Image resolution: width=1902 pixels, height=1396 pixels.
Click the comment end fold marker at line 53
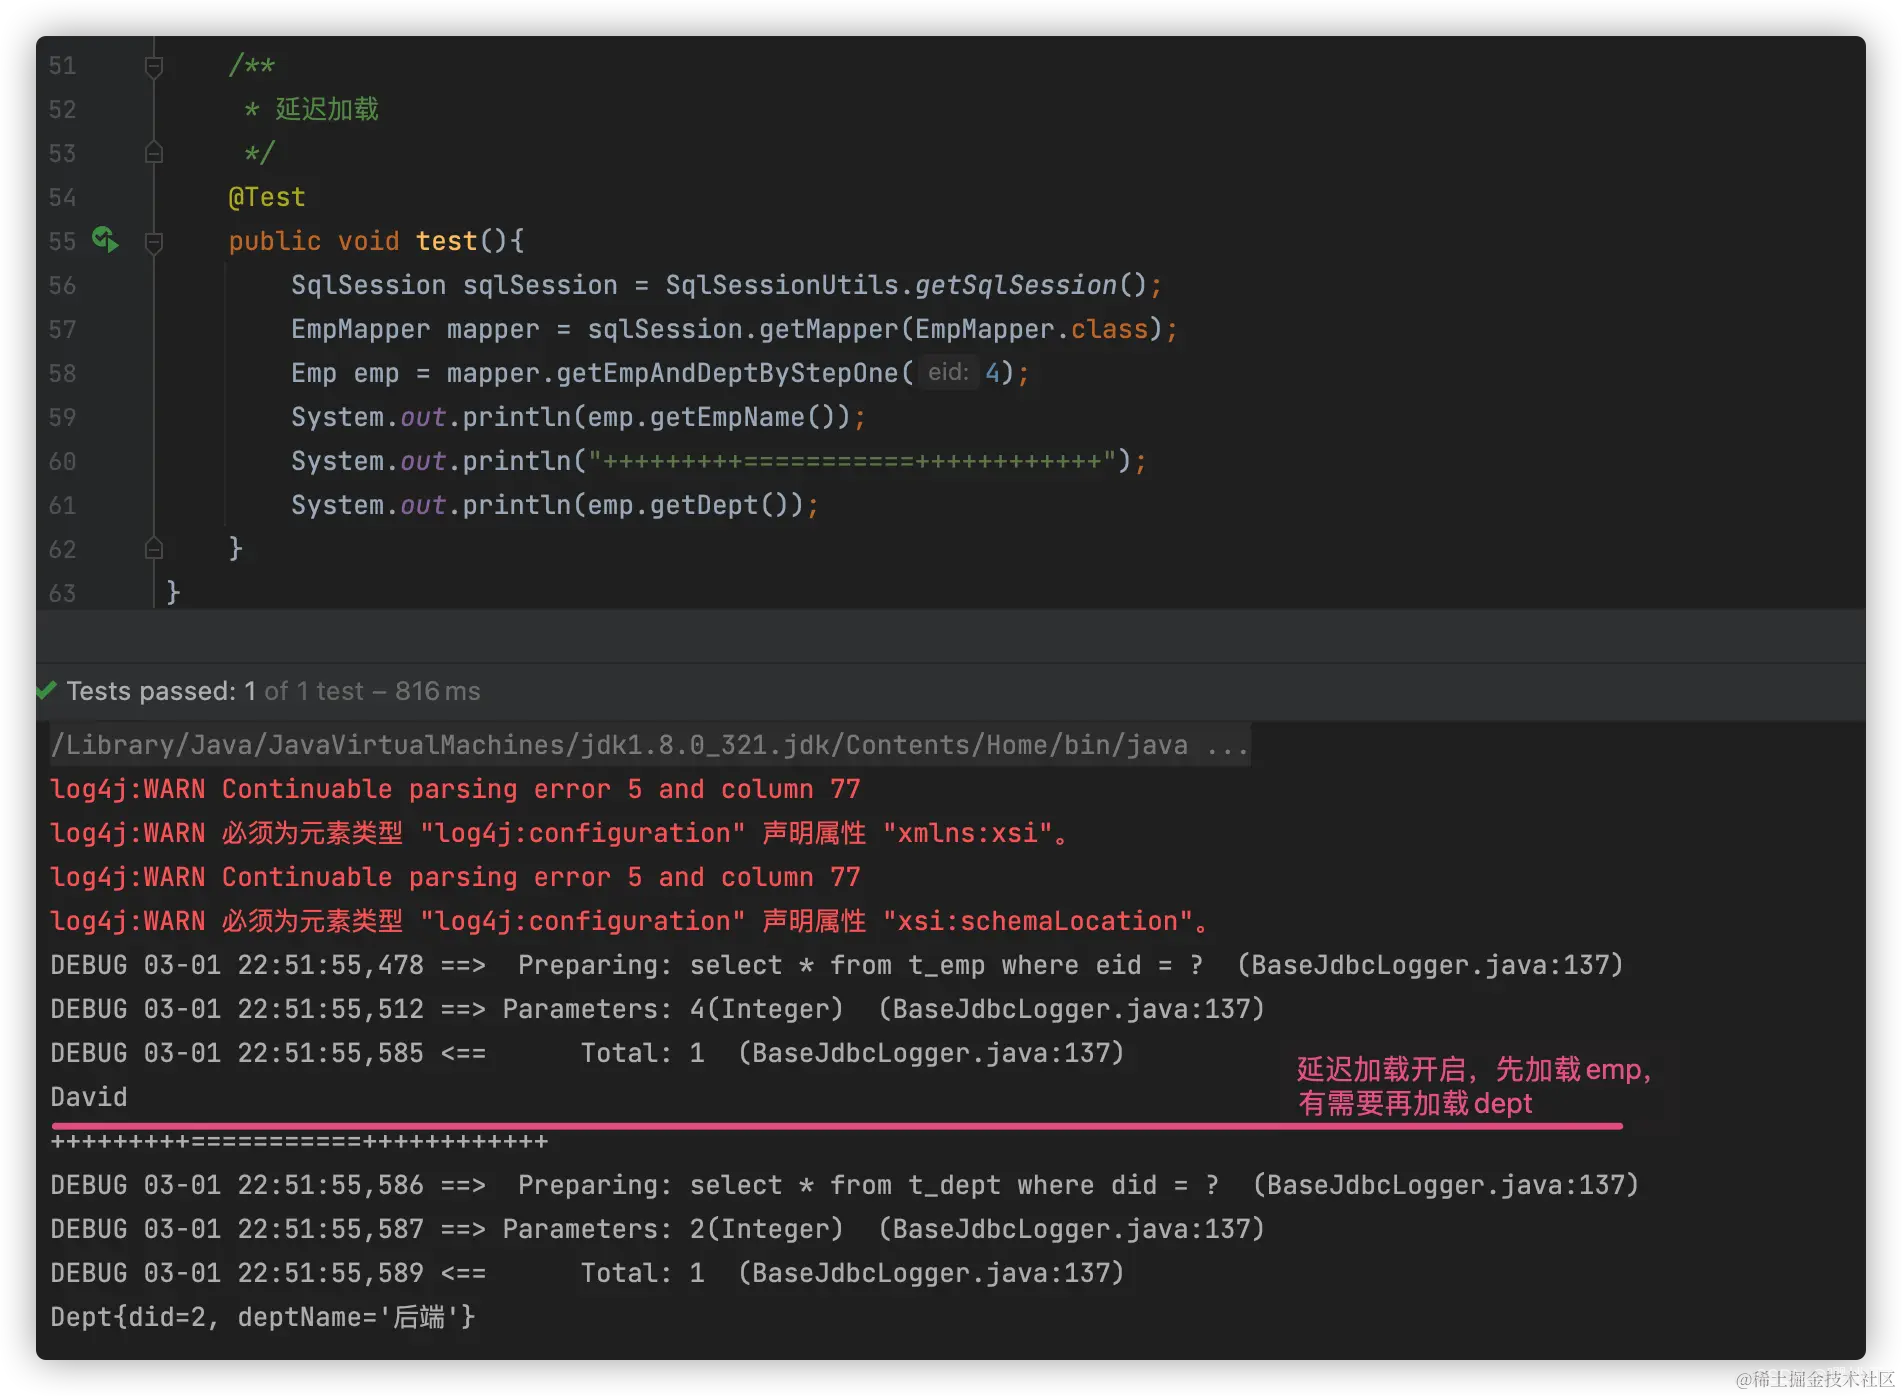click(x=154, y=153)
